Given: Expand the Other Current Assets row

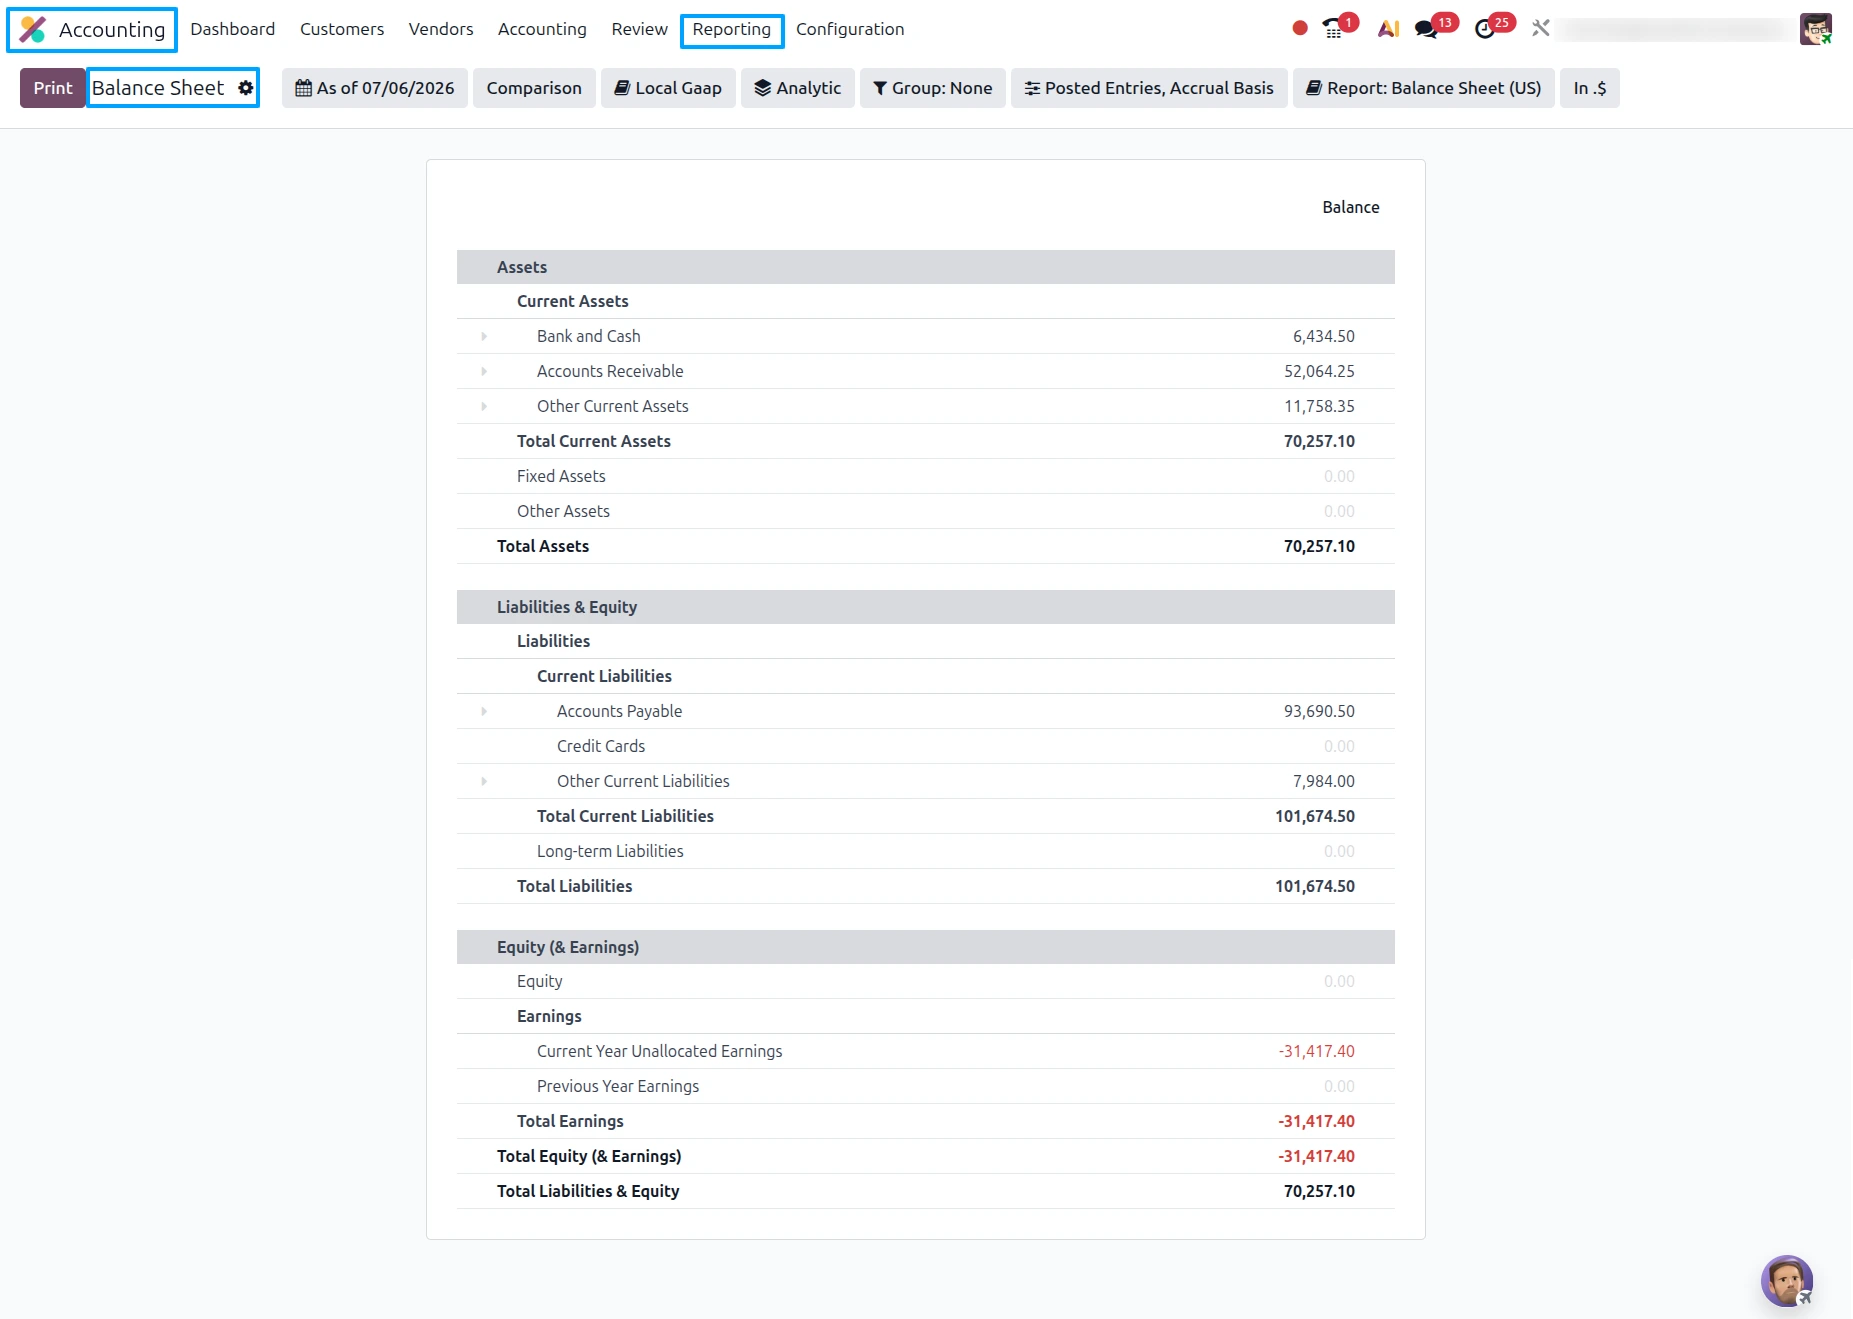Looking at the screenshot, I should coord(484,406).
